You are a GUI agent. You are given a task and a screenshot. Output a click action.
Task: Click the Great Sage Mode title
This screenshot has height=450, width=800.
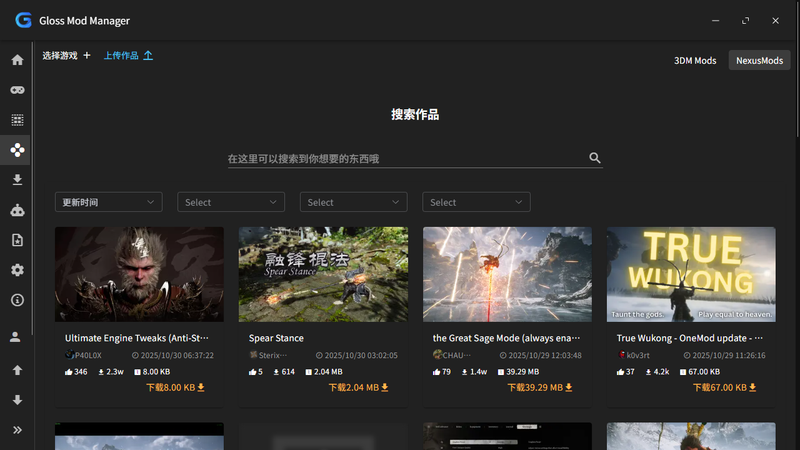[x=506, y=338]
